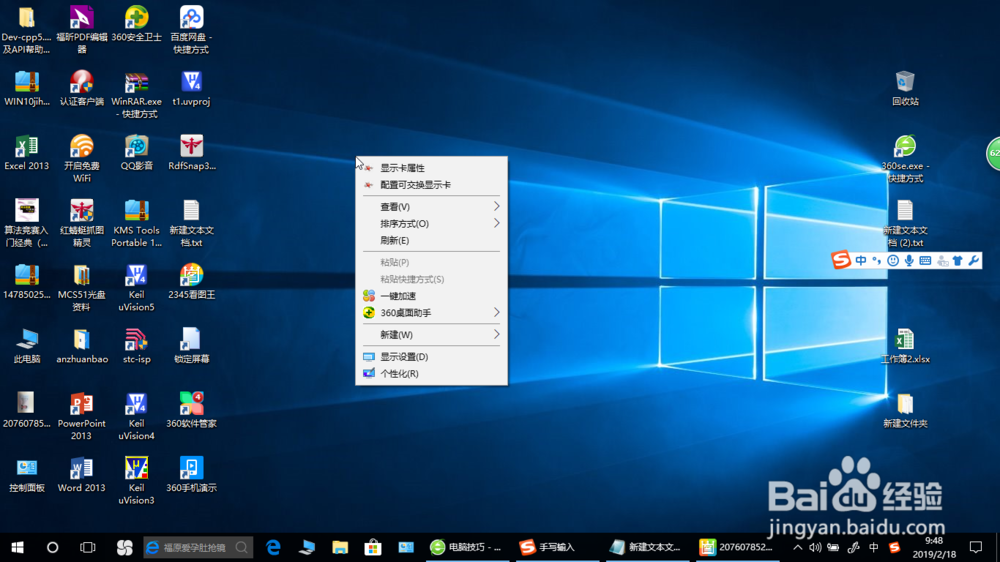
Task: Switch to 电脑技巧 browser taskbar window
Action: (467, 547)
